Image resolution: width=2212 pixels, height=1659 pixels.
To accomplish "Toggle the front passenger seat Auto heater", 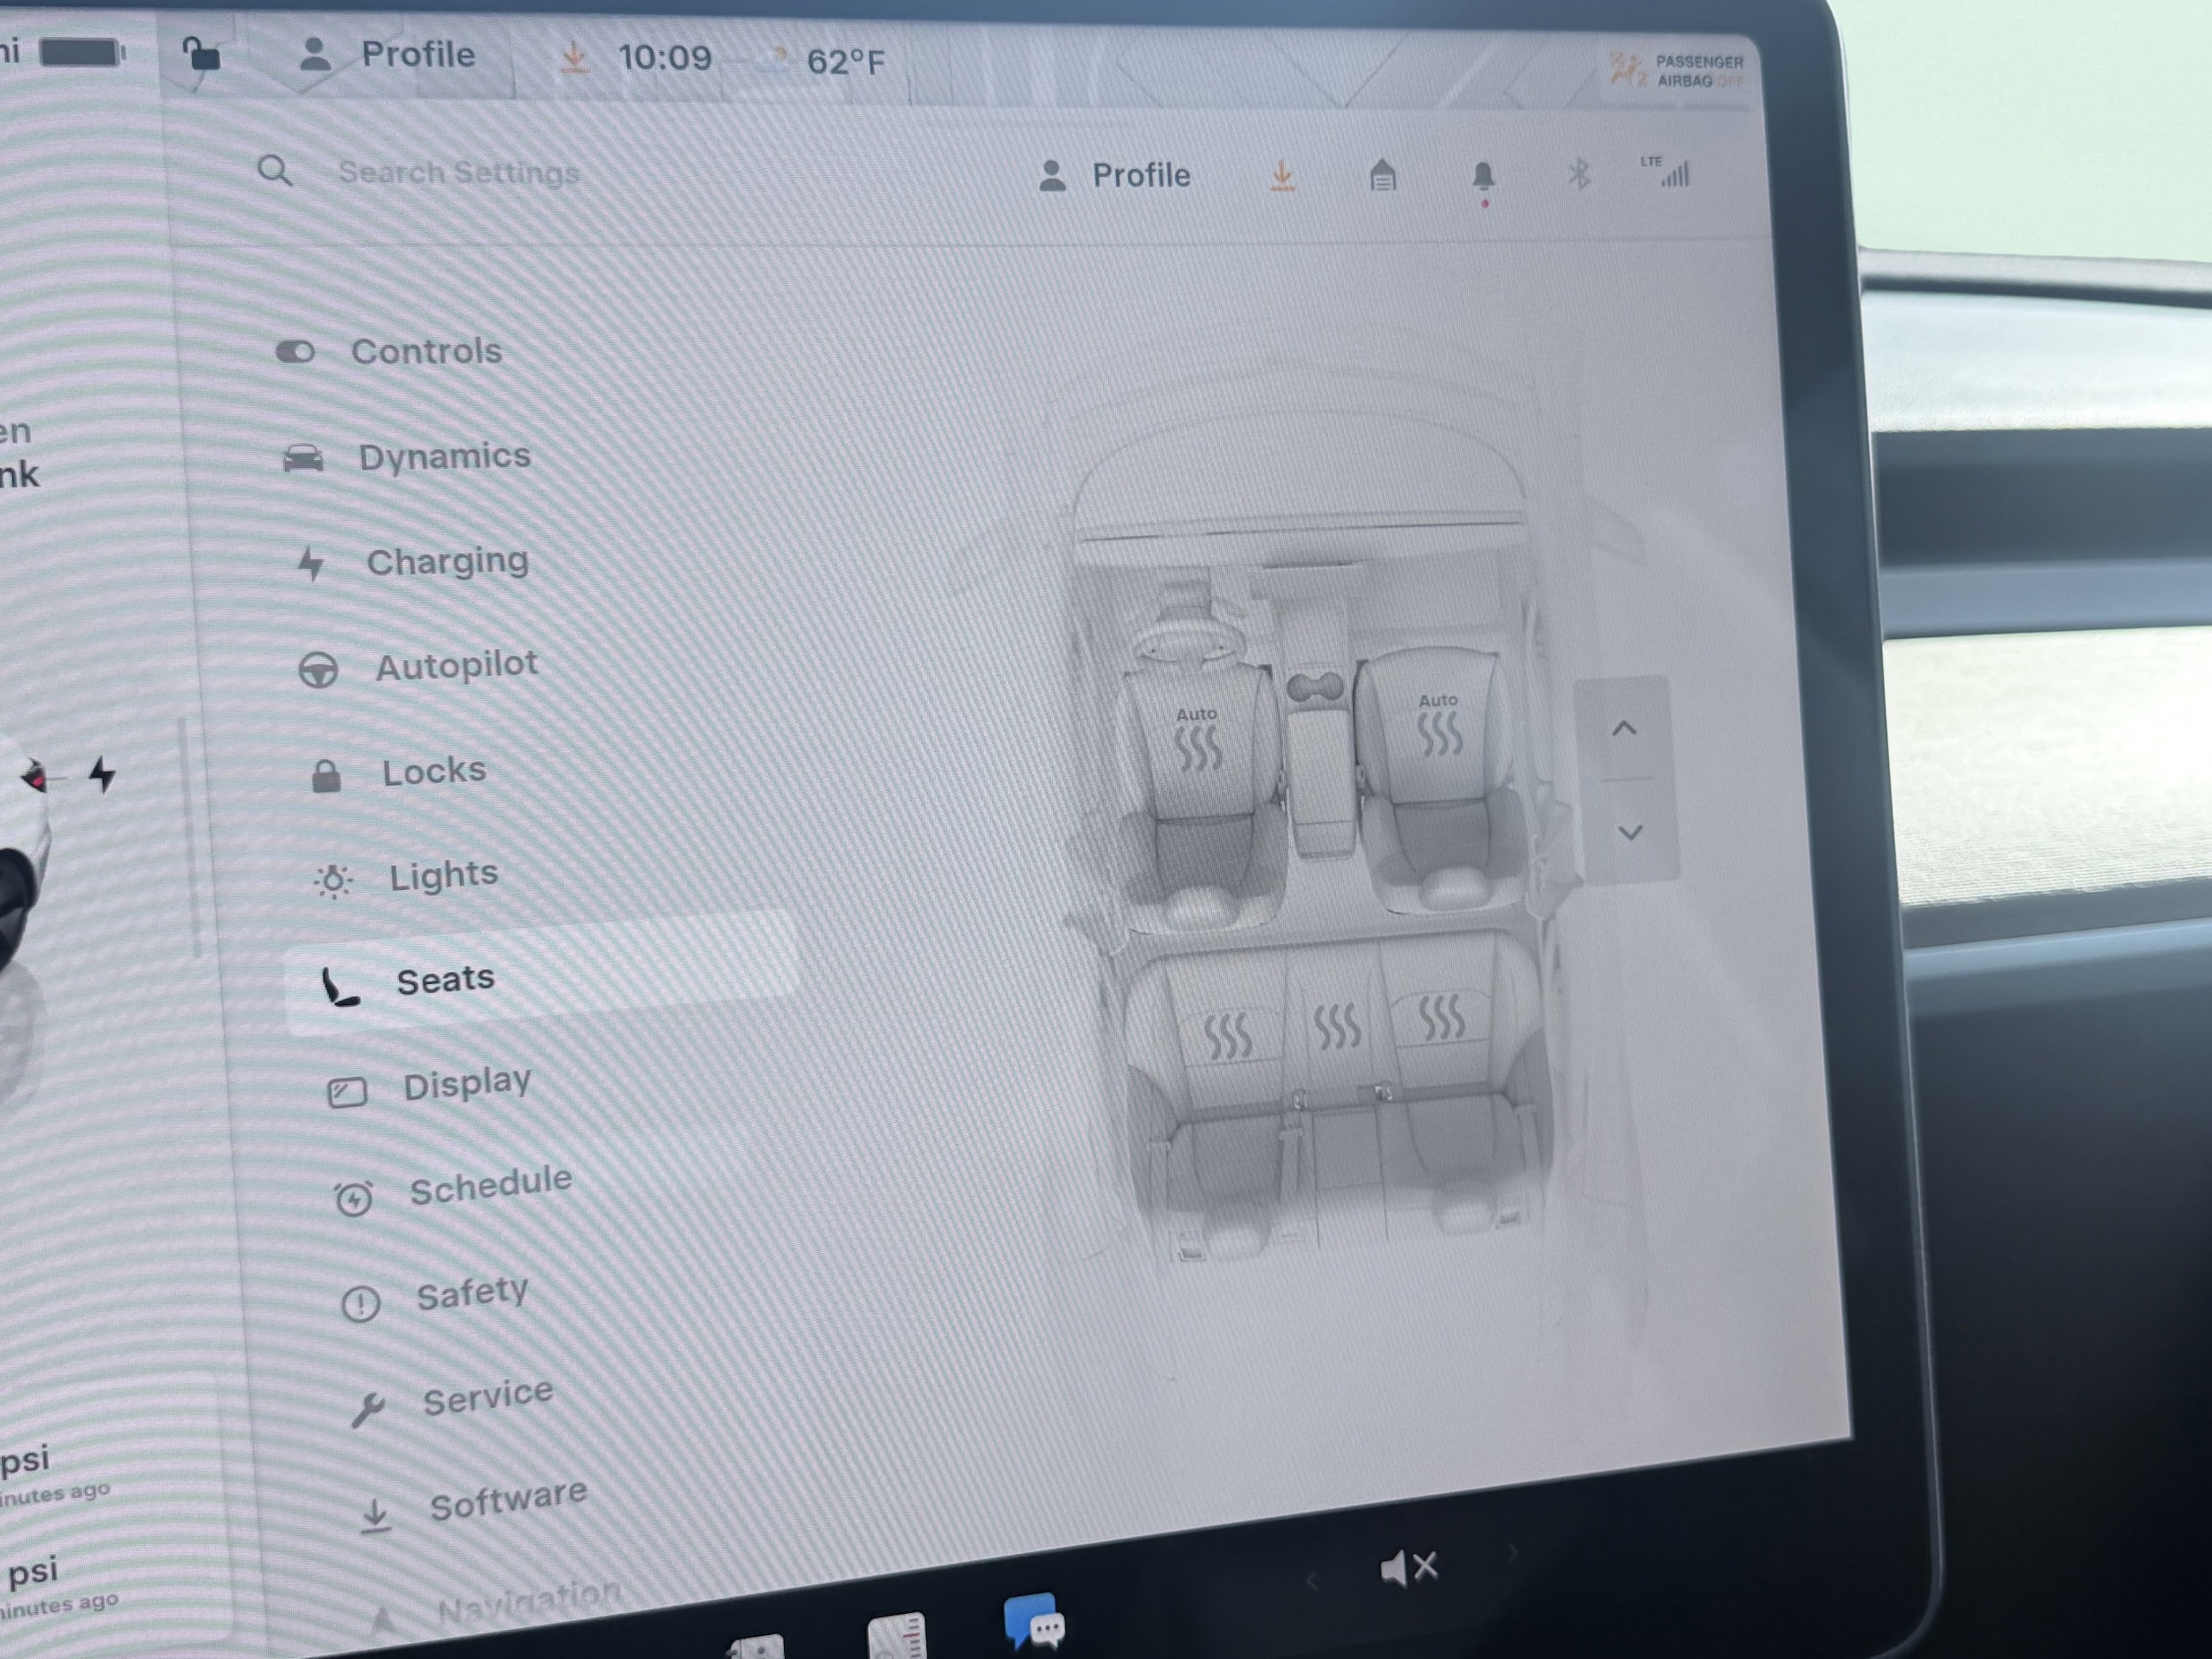I will (x=1439, y=727).
